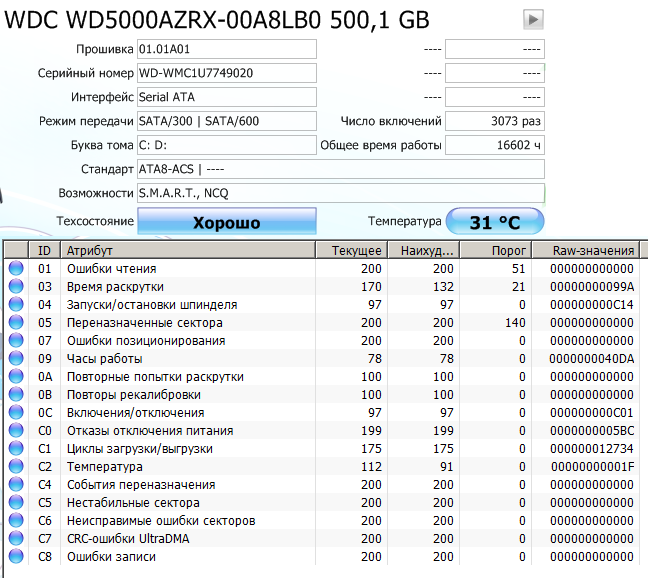Click status icon for События переназначения

(x=16, y=484)
